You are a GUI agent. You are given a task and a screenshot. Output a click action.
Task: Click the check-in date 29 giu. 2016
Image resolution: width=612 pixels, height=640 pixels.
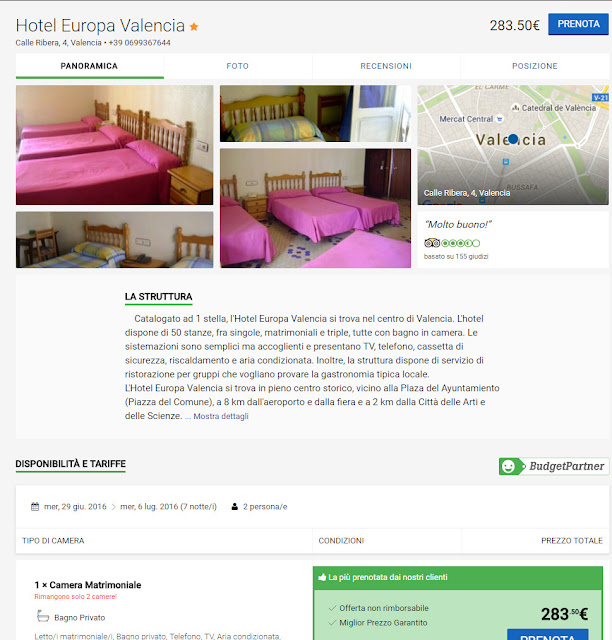(75, 507)
